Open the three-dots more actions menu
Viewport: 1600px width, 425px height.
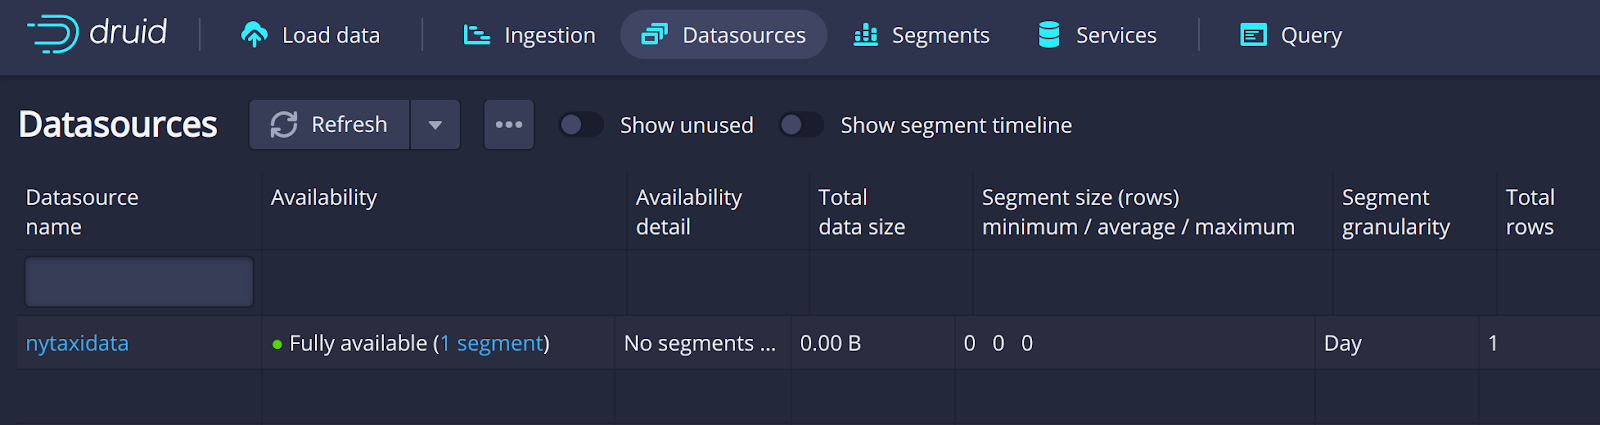[x=509, y=125]
